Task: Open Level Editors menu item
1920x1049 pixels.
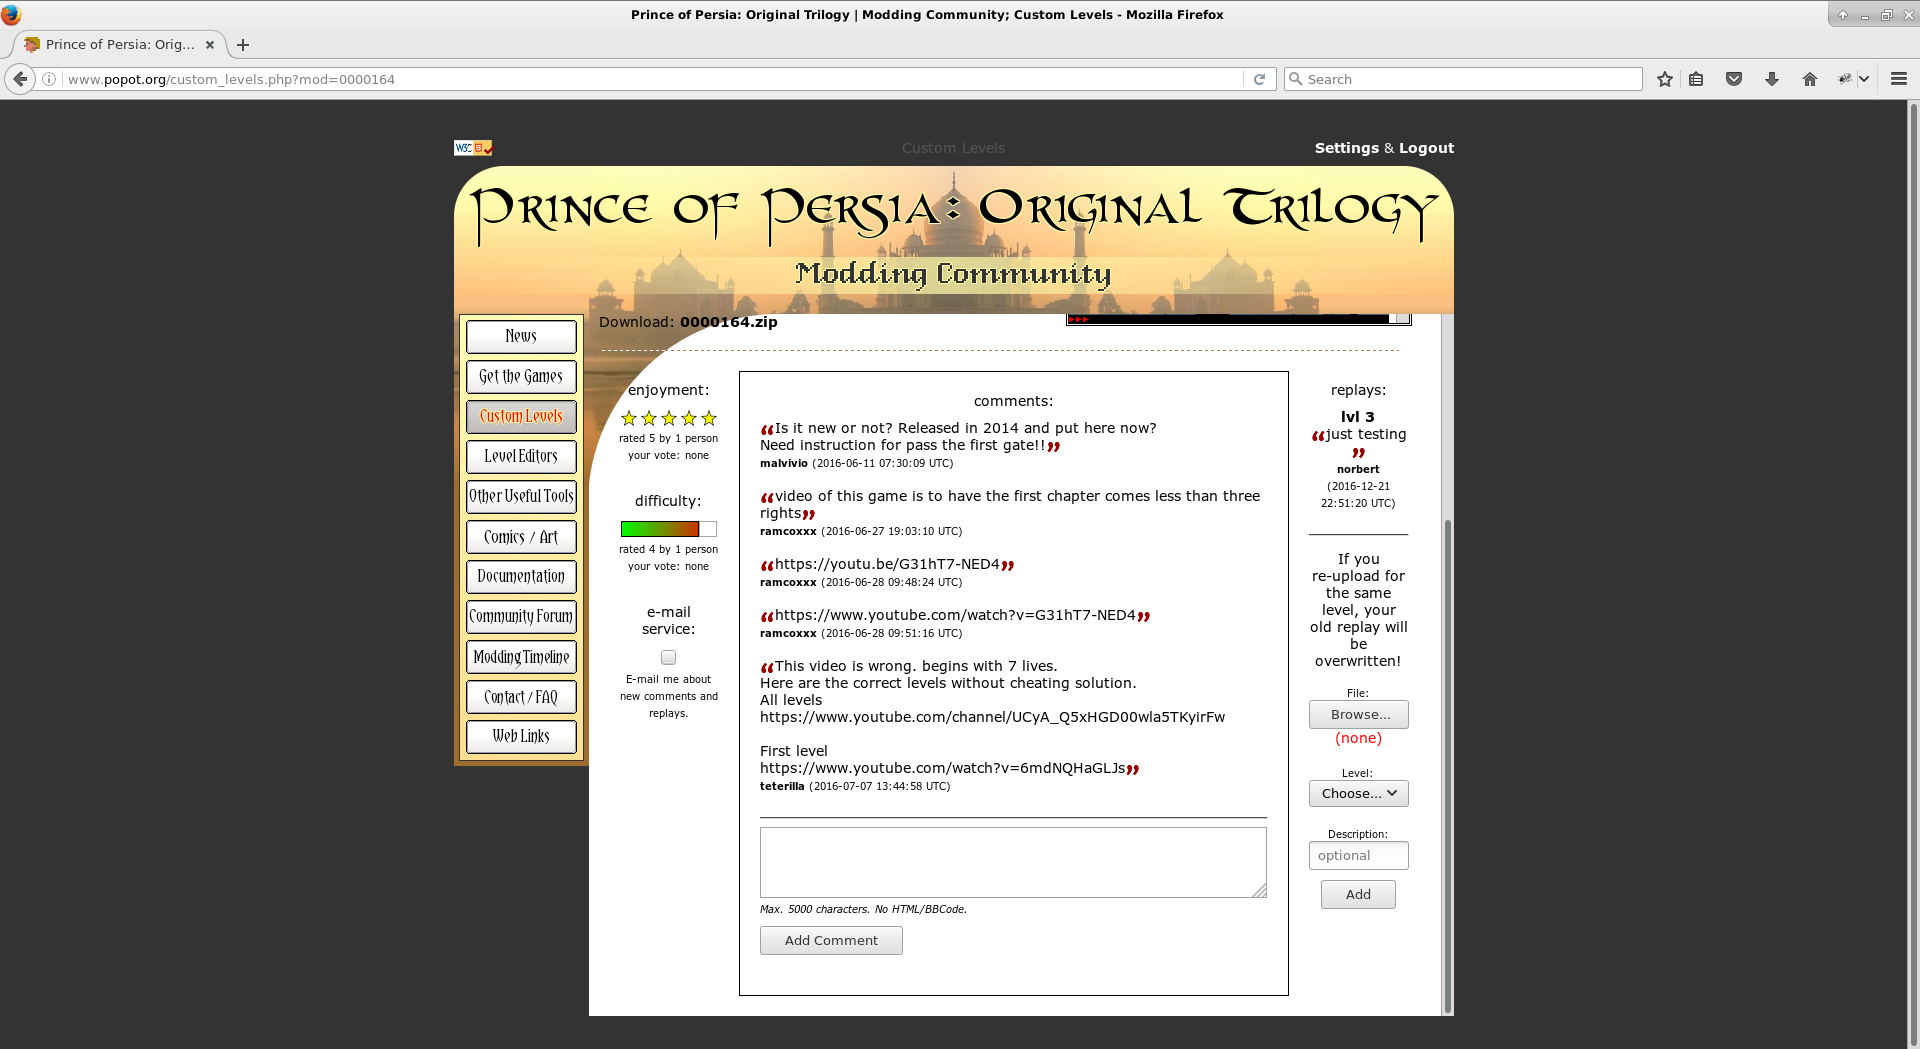Action: tap(521, 456)
